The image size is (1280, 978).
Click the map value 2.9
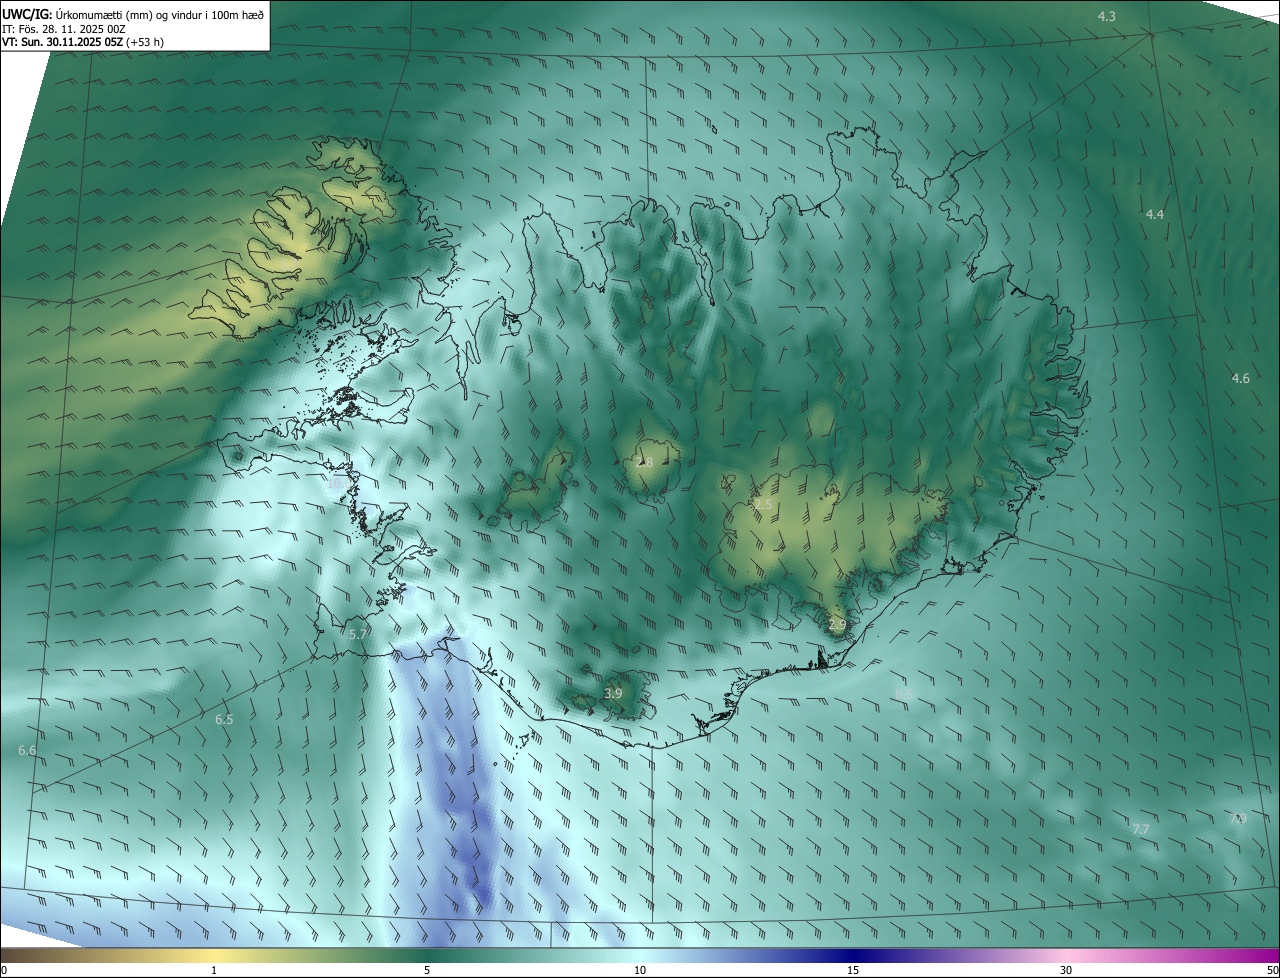pos(837,624)
